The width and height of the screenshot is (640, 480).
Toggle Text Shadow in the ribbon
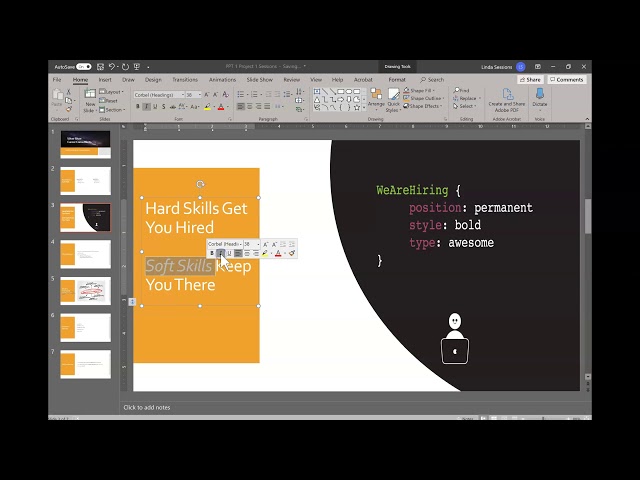[164, 107]
